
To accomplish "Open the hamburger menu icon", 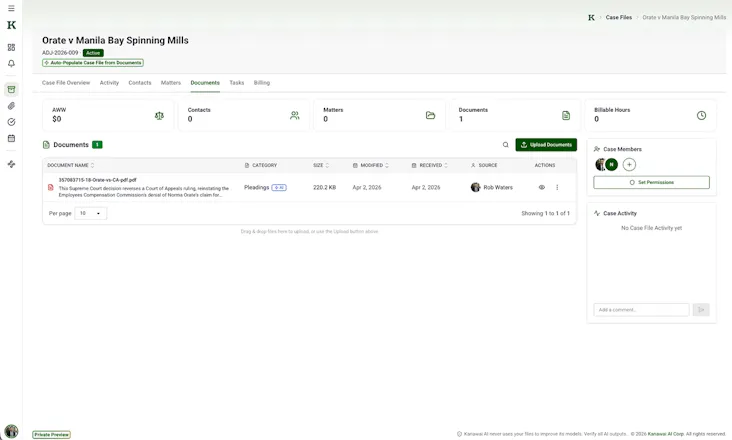I will point(11,8).
